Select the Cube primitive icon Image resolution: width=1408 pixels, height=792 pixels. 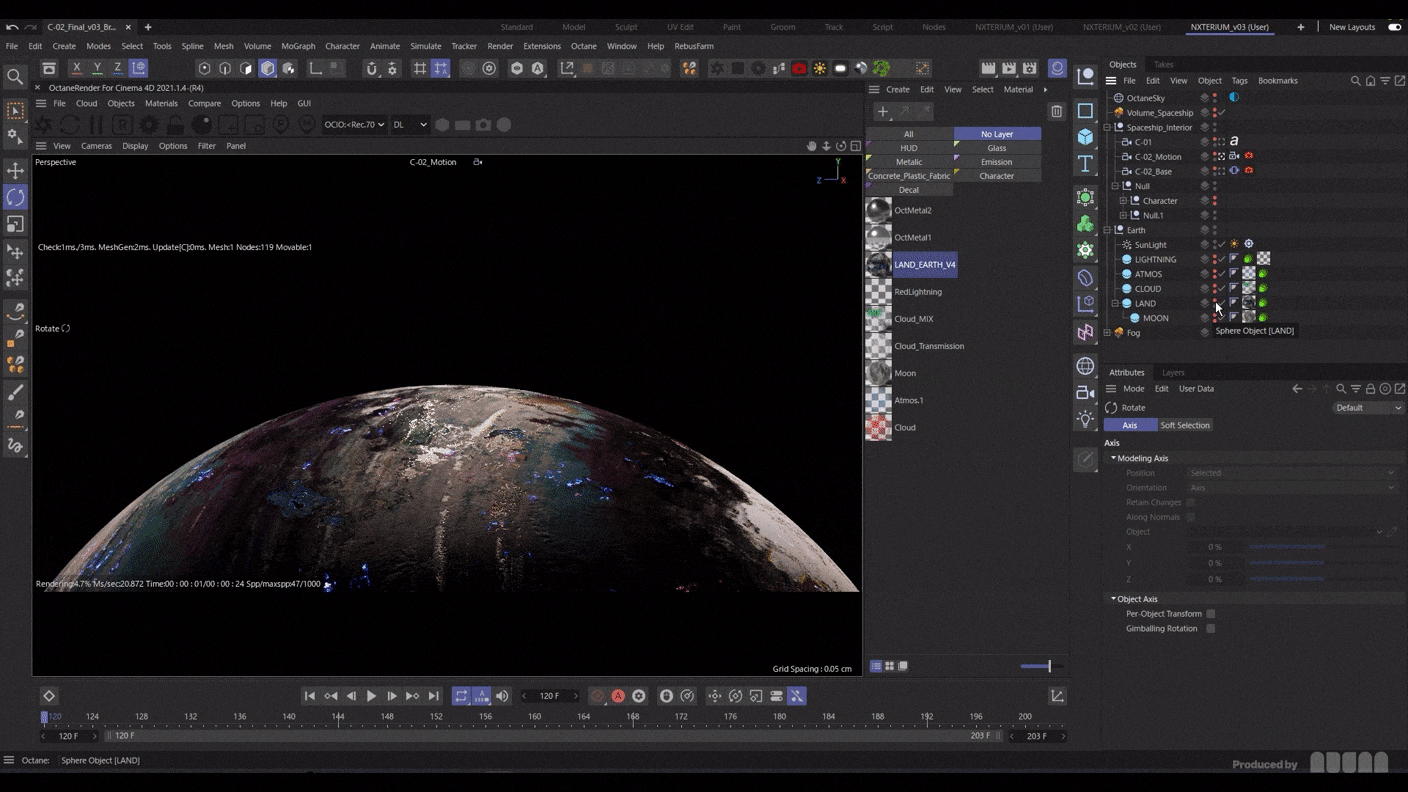(1085, 137)
